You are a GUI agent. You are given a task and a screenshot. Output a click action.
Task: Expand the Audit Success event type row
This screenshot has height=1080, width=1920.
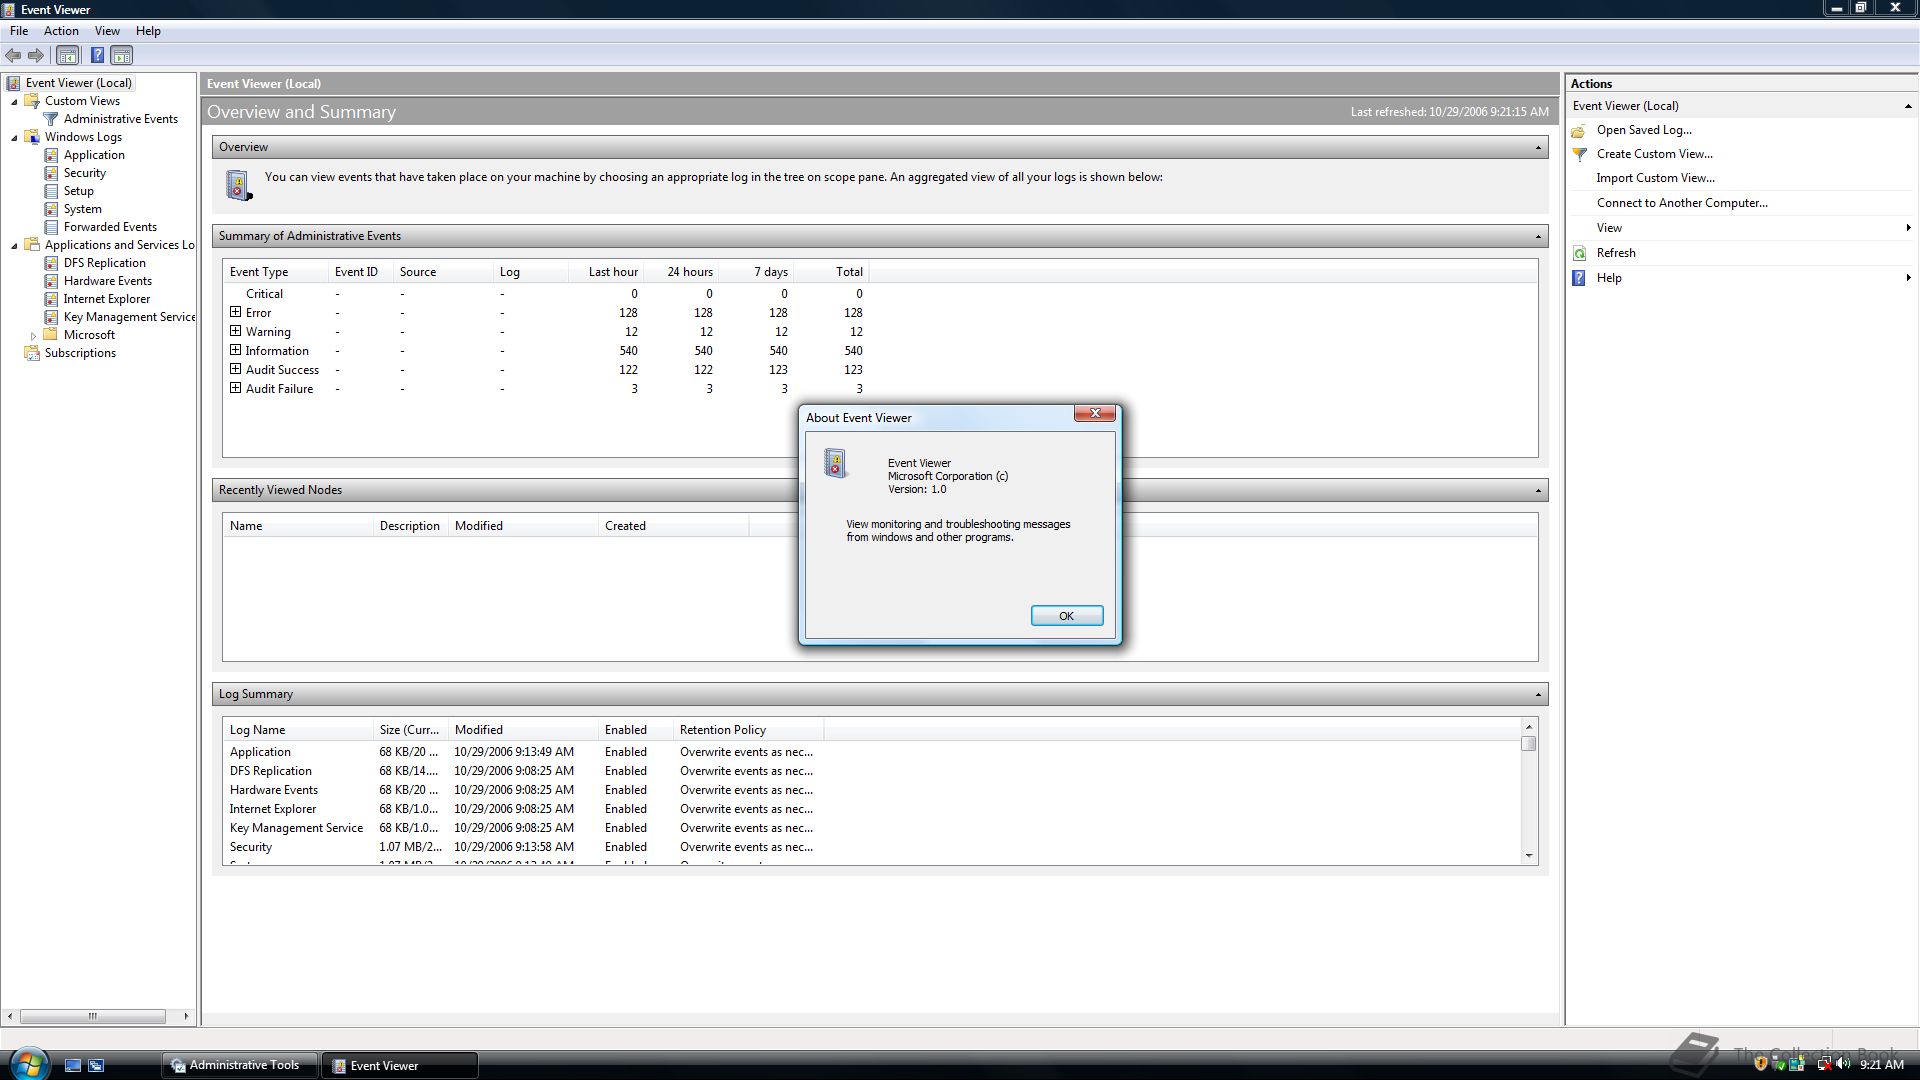pyautogui.click(x=235, y=369)
